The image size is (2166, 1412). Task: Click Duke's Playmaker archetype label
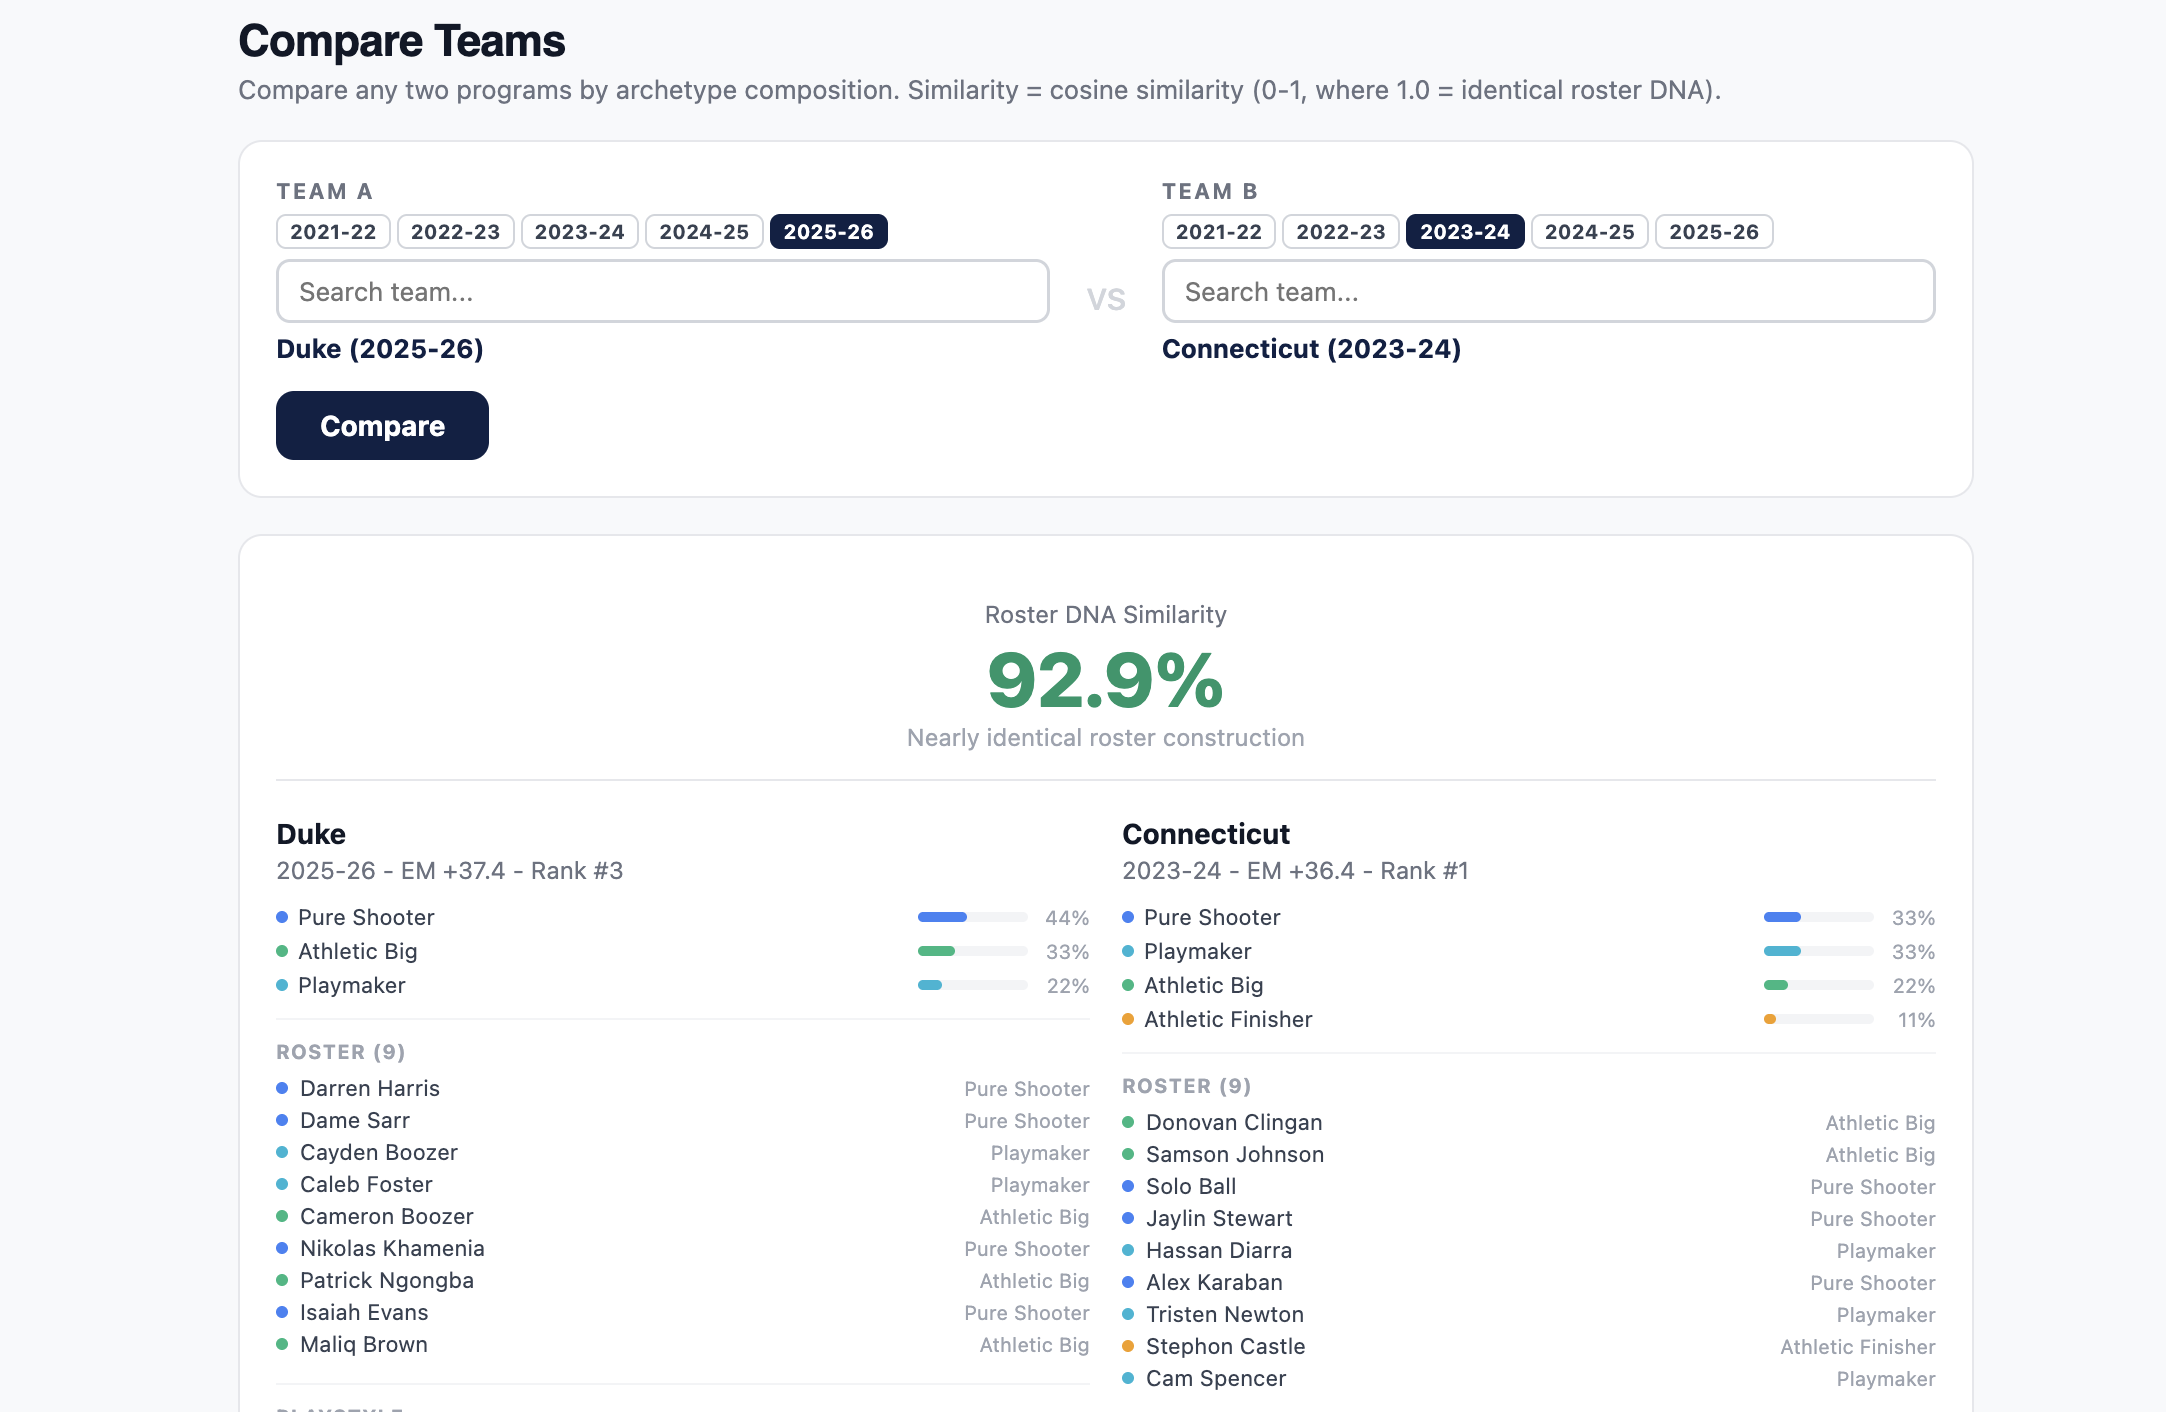click(351, 985)
